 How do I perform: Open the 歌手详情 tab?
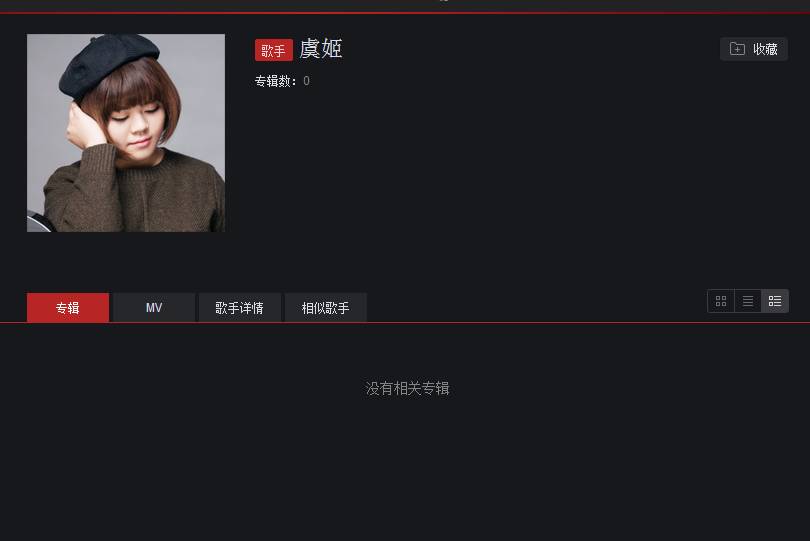(x=240, y=307)
